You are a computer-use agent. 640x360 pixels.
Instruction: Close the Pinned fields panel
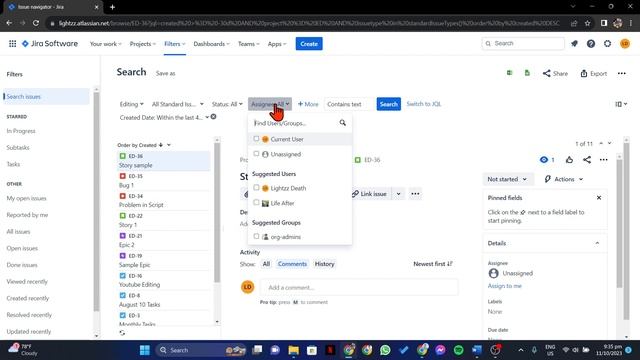click(x=599, y=198)
